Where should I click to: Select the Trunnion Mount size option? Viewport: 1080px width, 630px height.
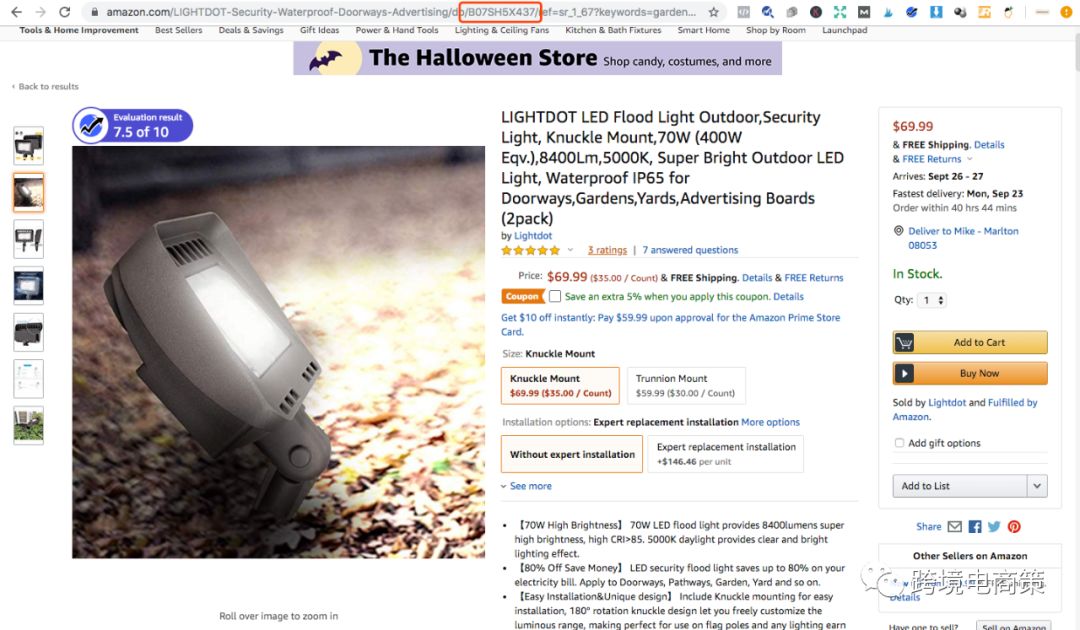685,386
